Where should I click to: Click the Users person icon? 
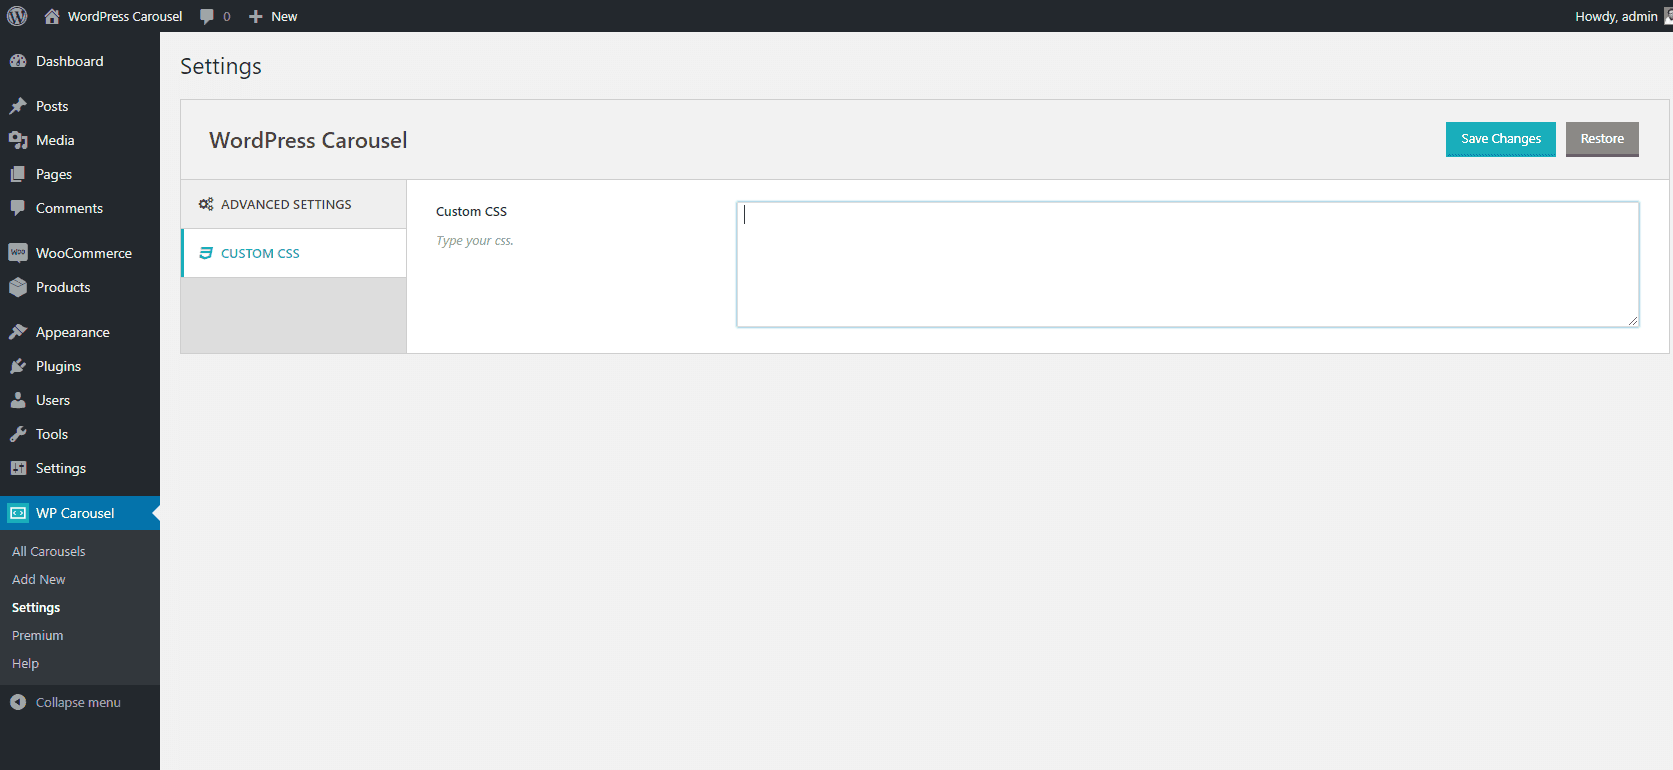pos(18,400)
